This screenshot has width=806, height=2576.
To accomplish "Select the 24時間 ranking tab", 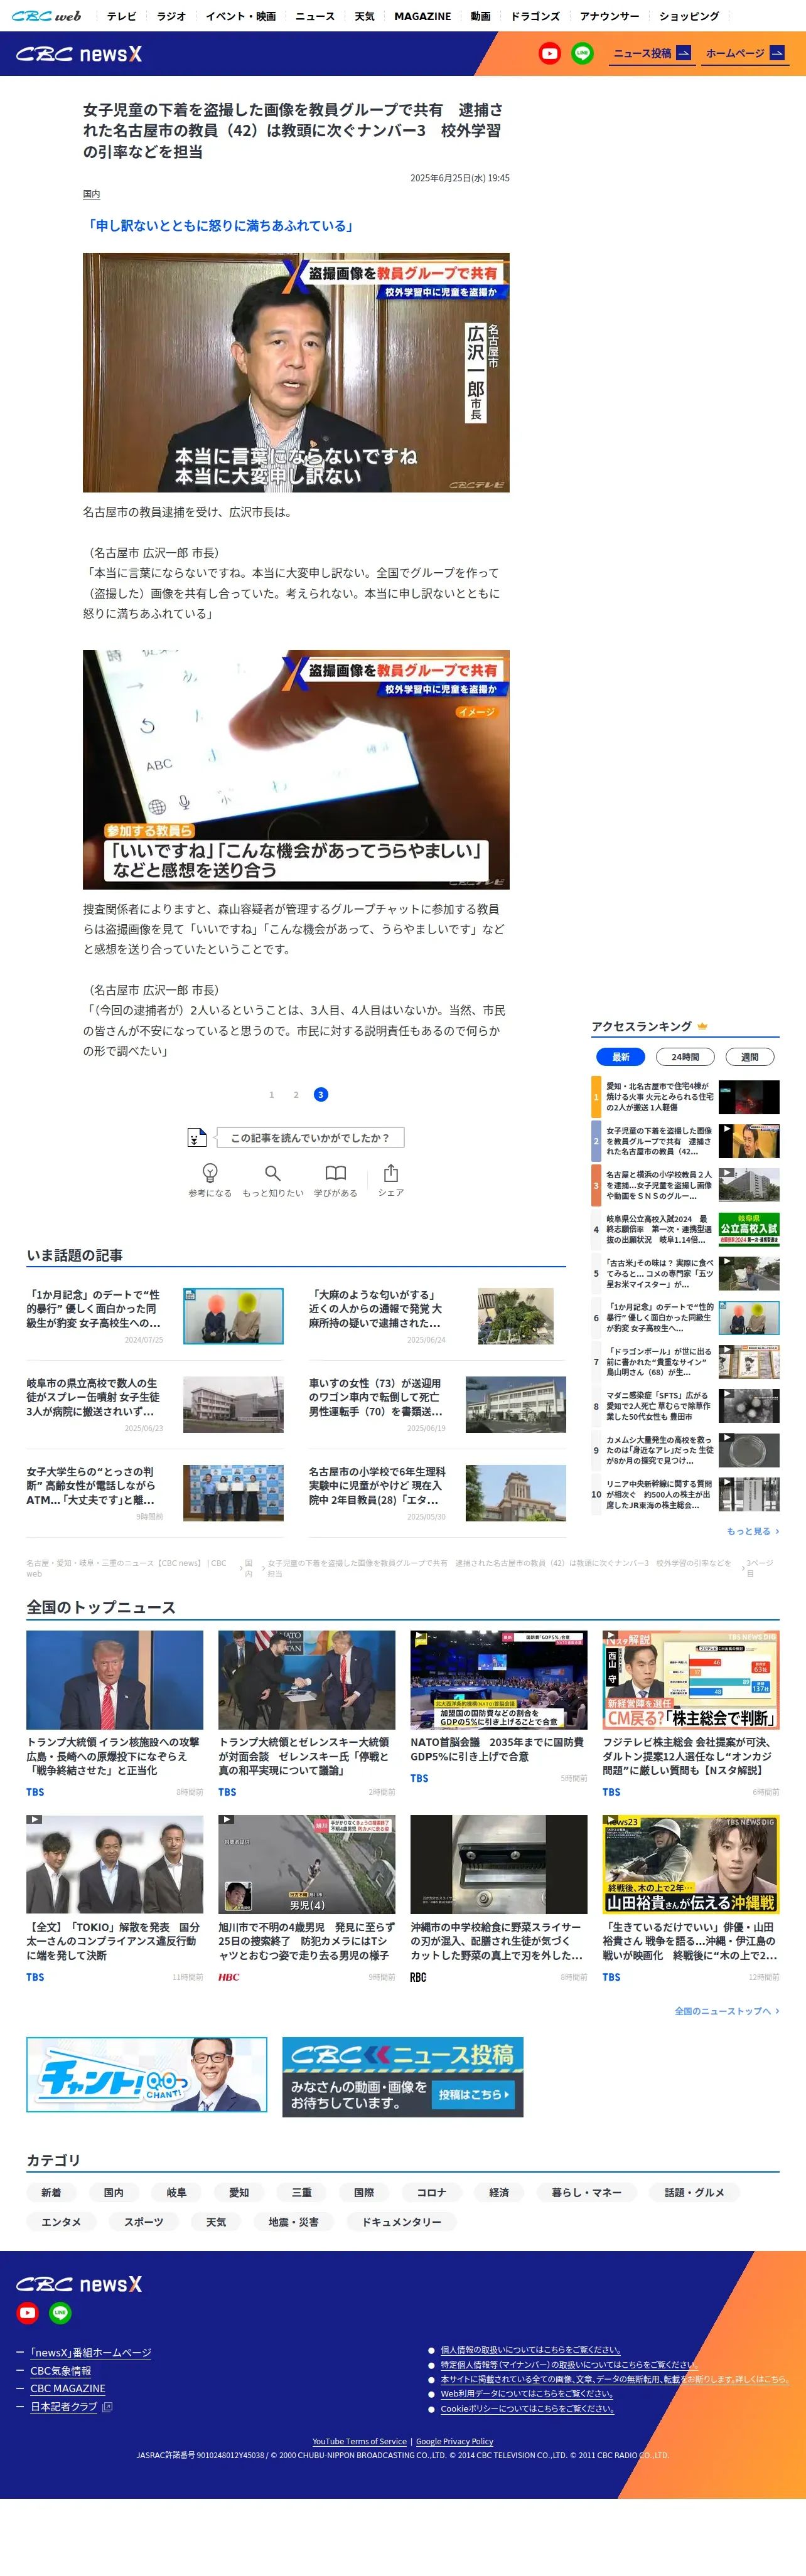I will click(685, 1057).
